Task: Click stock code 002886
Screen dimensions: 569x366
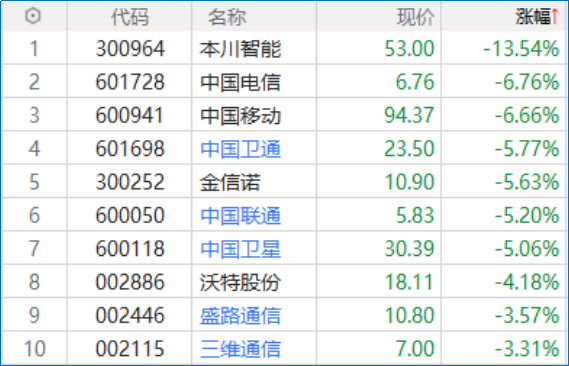Action: (x=130, y=282)
